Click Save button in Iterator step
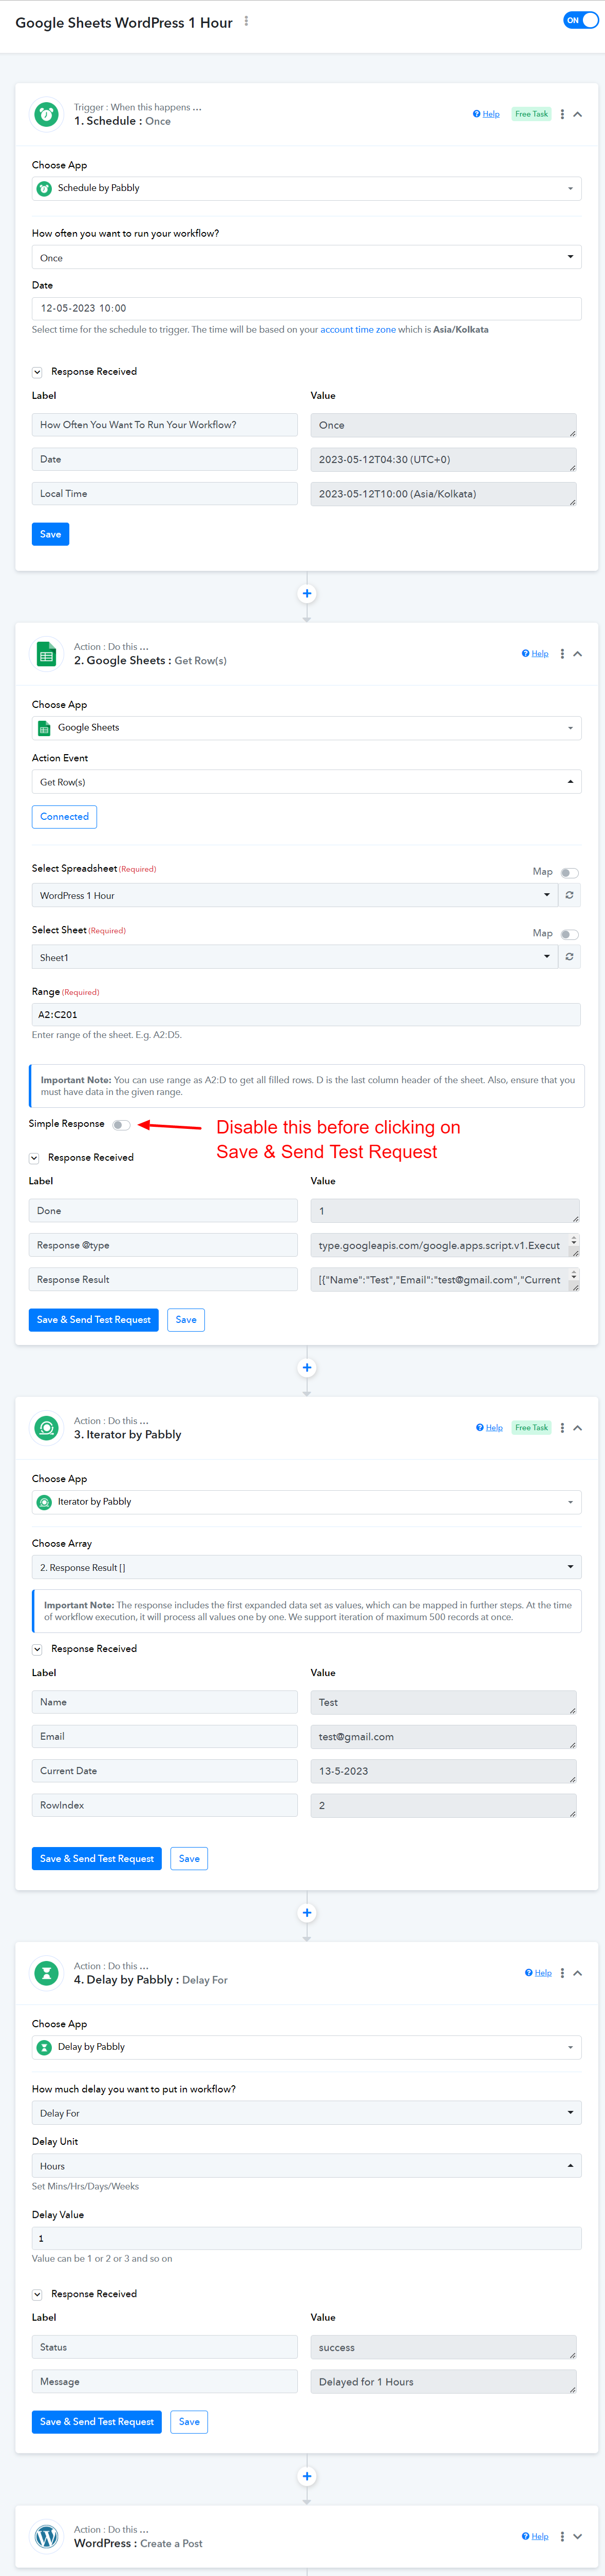Image resolution: width=605 pixels, height=2576 pixels. point(189,1859)
